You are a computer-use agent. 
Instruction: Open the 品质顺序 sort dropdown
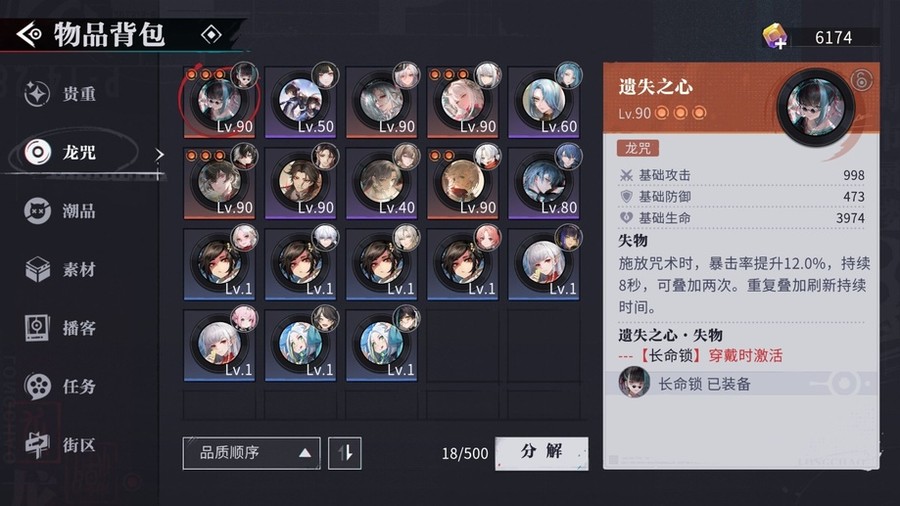(251, 453)
